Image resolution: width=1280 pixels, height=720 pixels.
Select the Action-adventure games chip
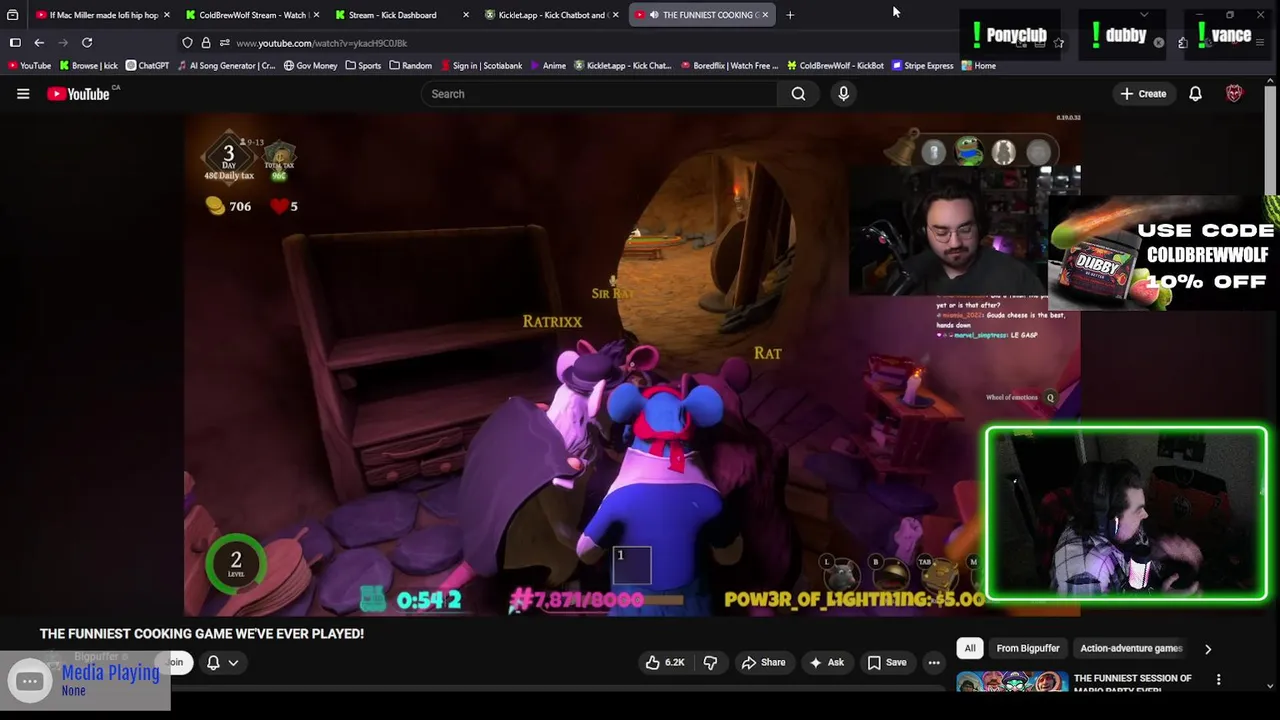[x=1131, y=648]
